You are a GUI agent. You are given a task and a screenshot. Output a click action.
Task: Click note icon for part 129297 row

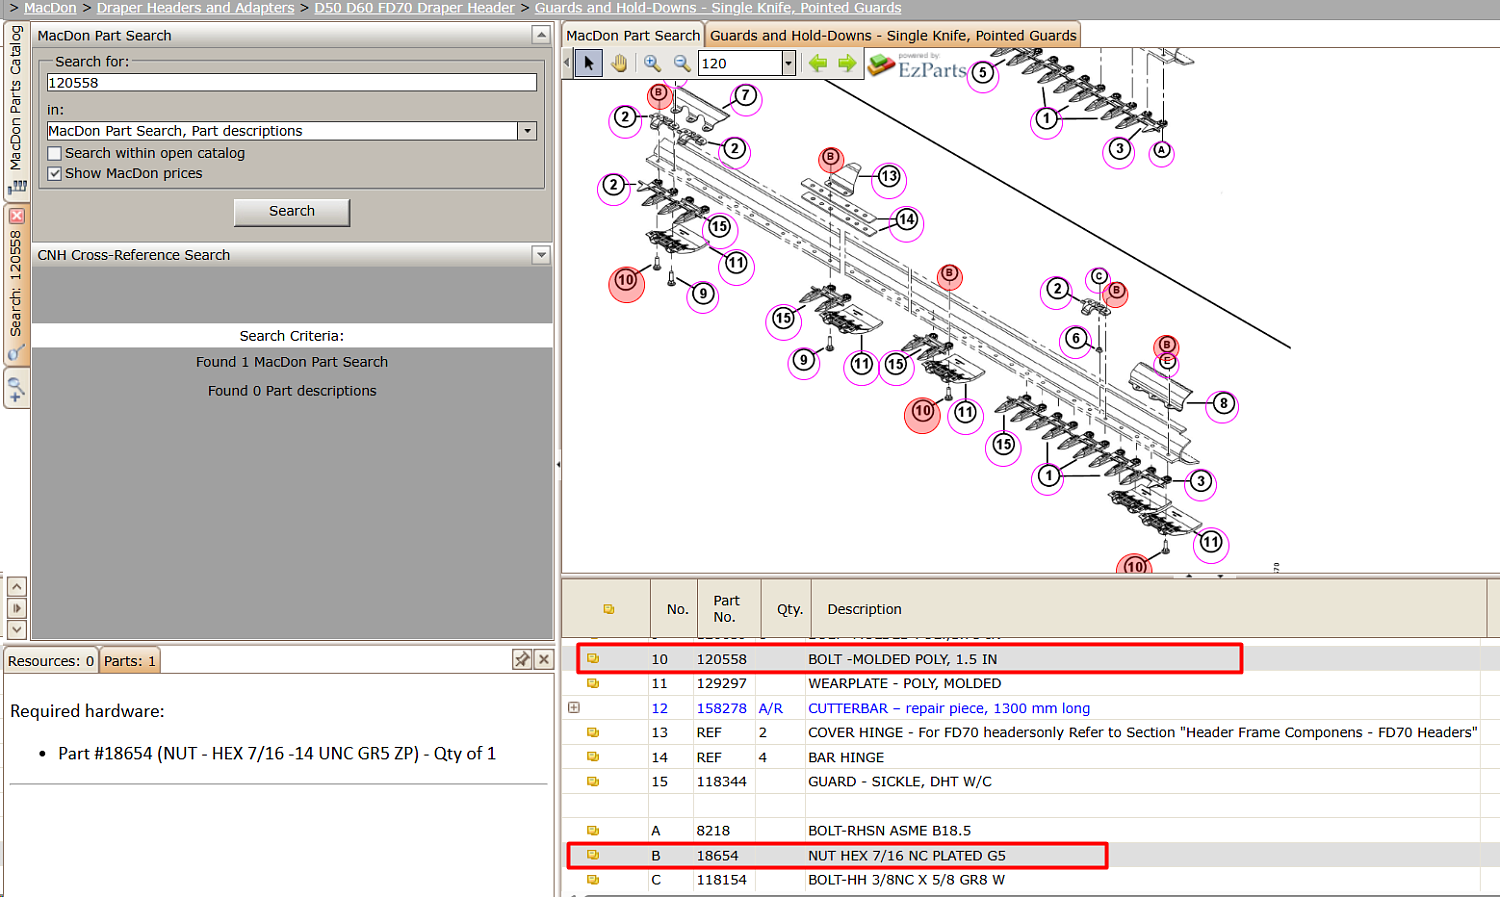593,683
